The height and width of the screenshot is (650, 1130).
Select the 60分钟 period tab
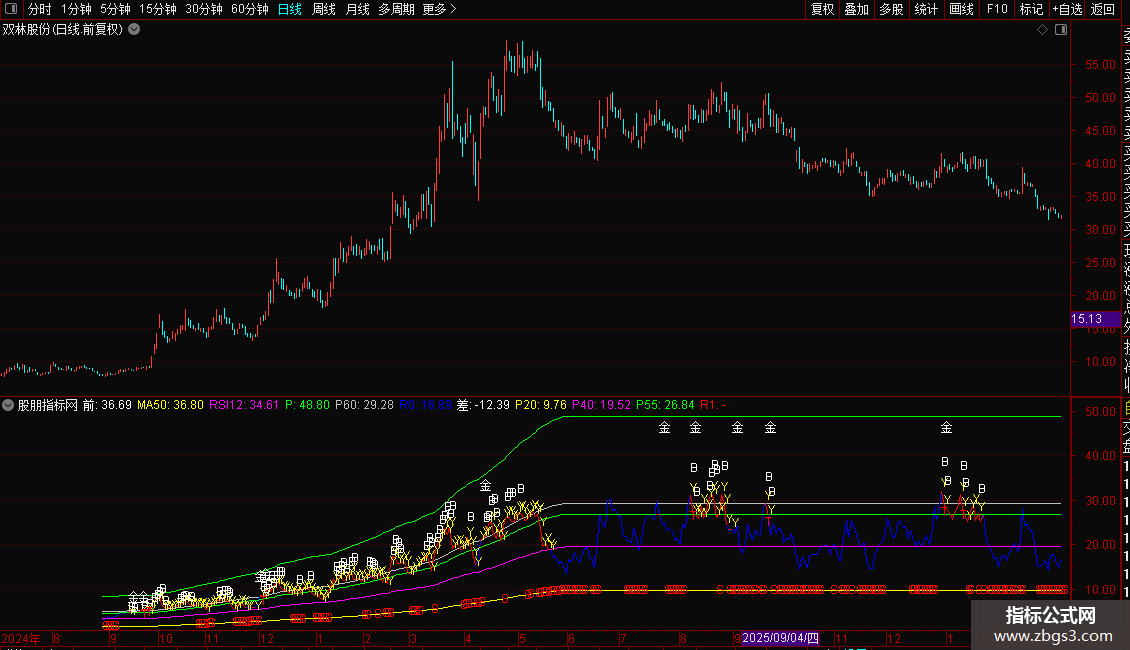250,9
